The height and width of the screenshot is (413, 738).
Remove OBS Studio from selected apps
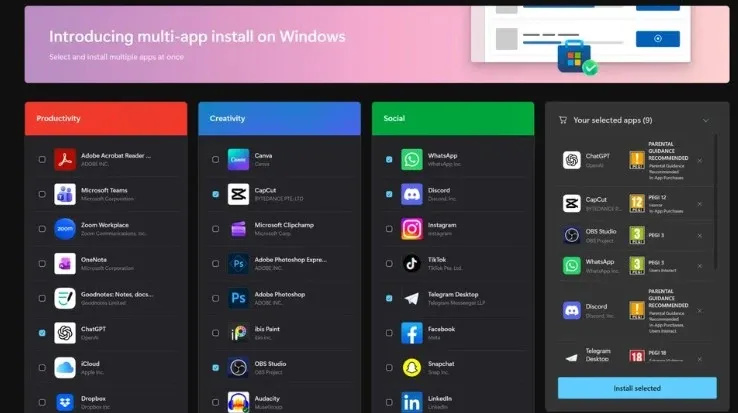pos(700,235)
